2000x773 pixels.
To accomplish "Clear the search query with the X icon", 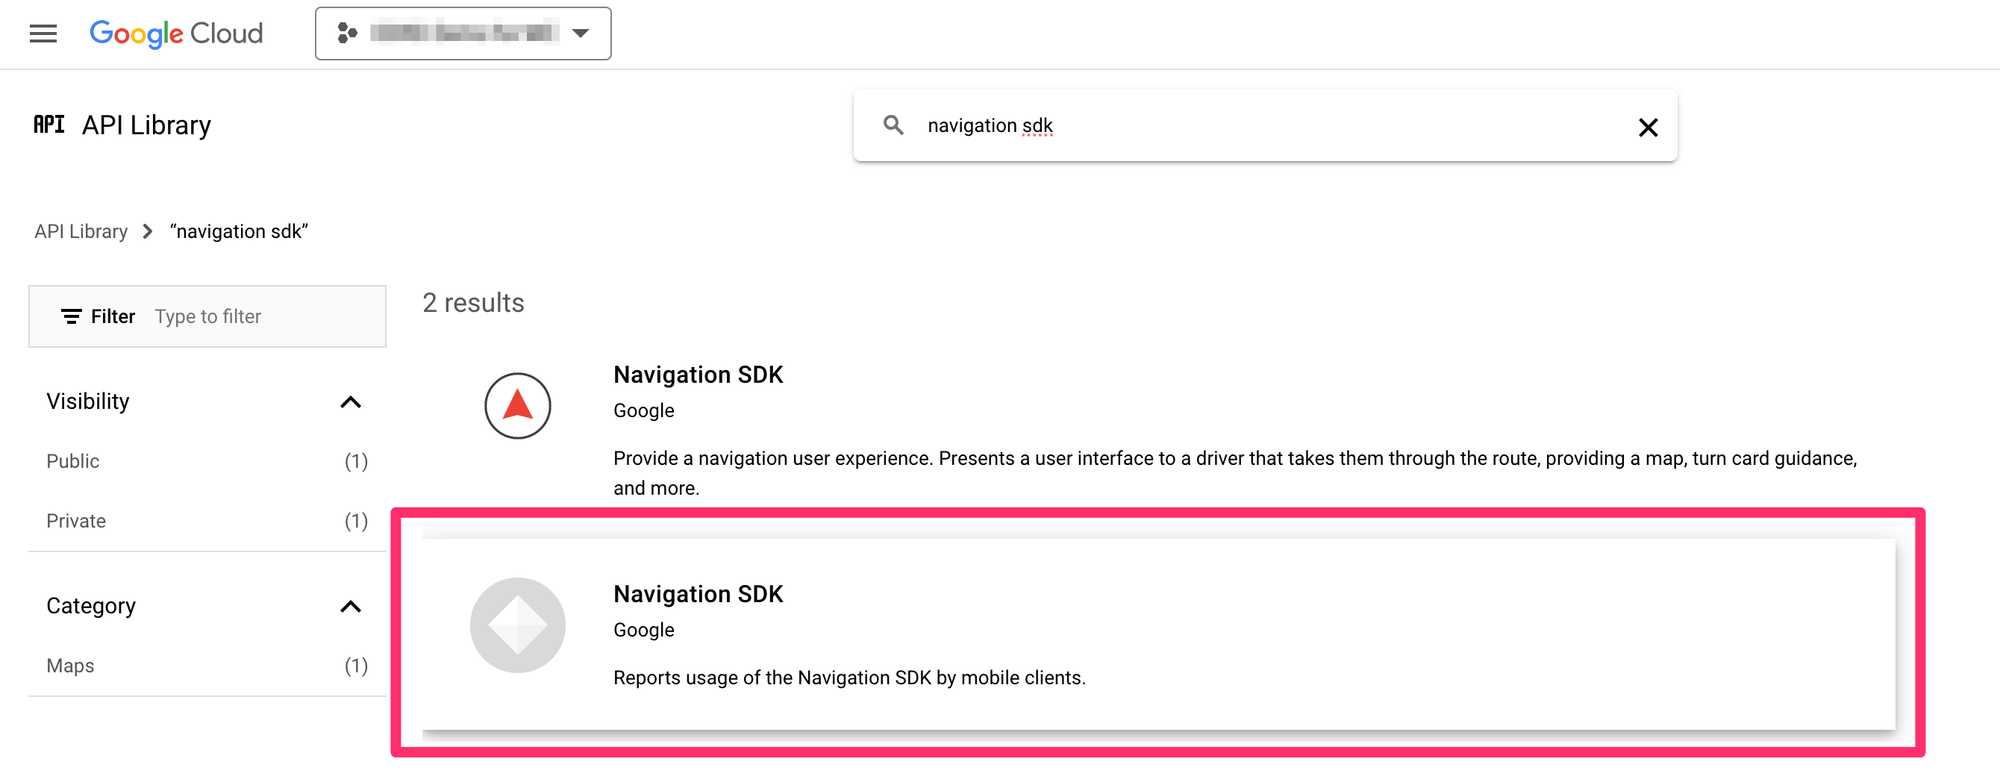I will click(1647, 127).
